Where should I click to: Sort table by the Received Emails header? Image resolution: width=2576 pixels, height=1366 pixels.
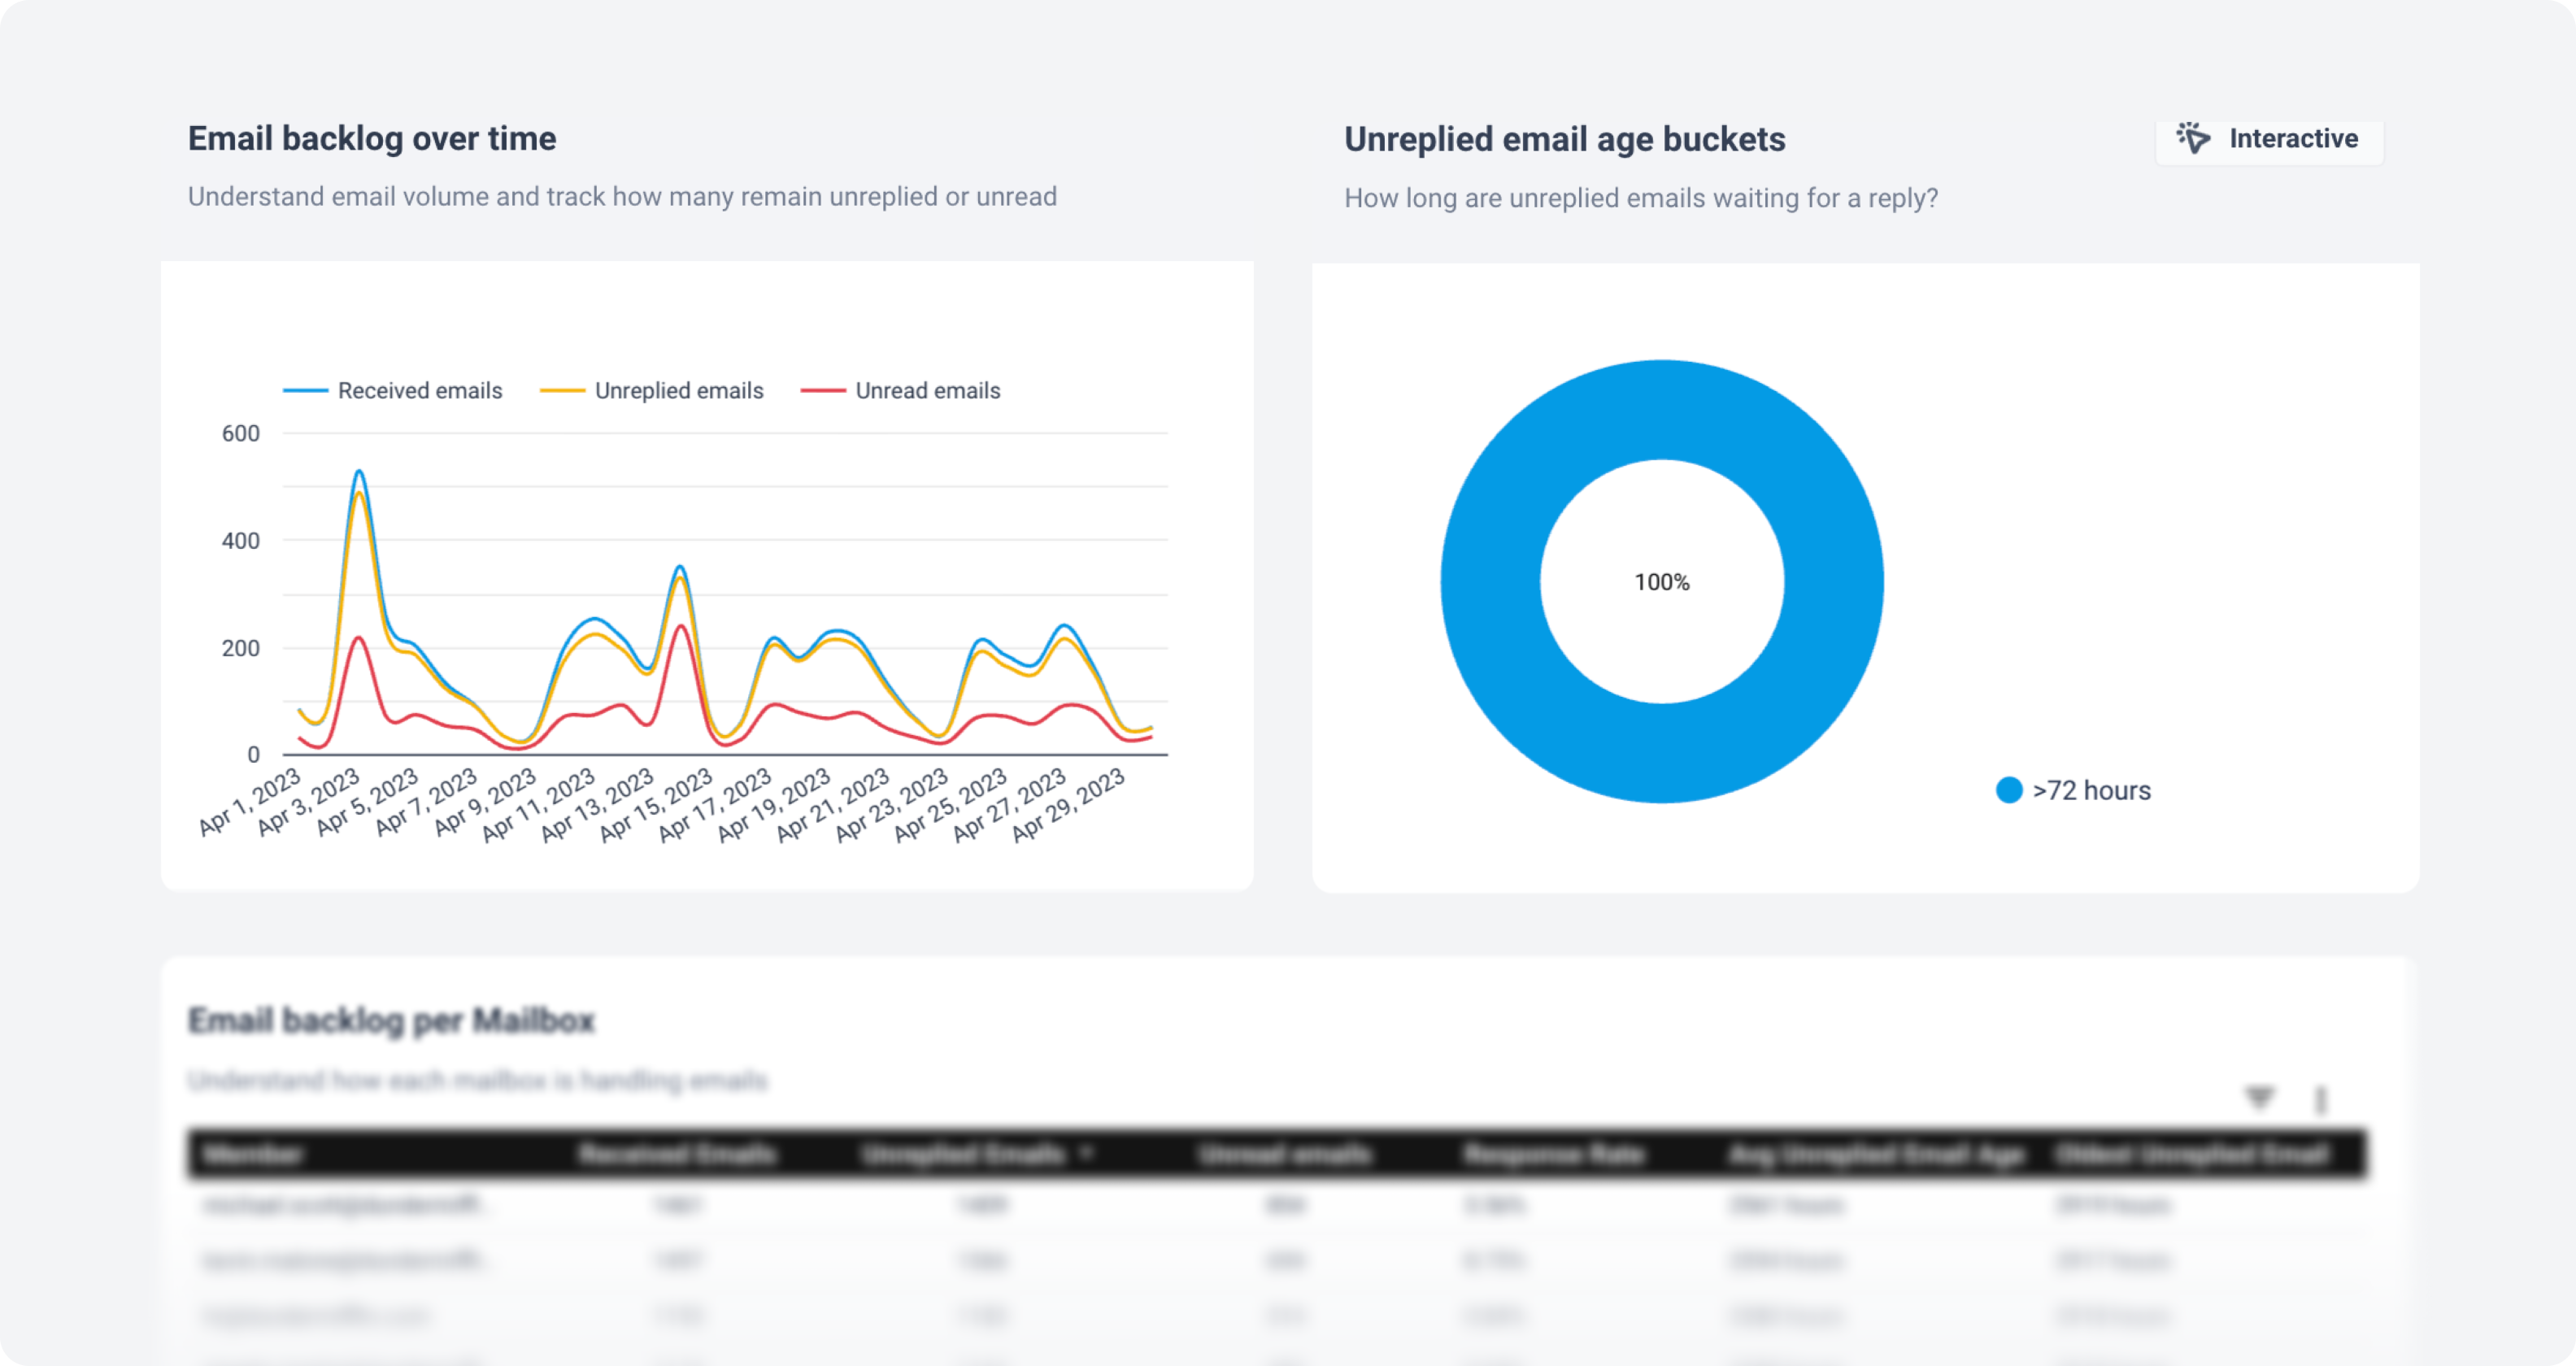pos(677,1155)
